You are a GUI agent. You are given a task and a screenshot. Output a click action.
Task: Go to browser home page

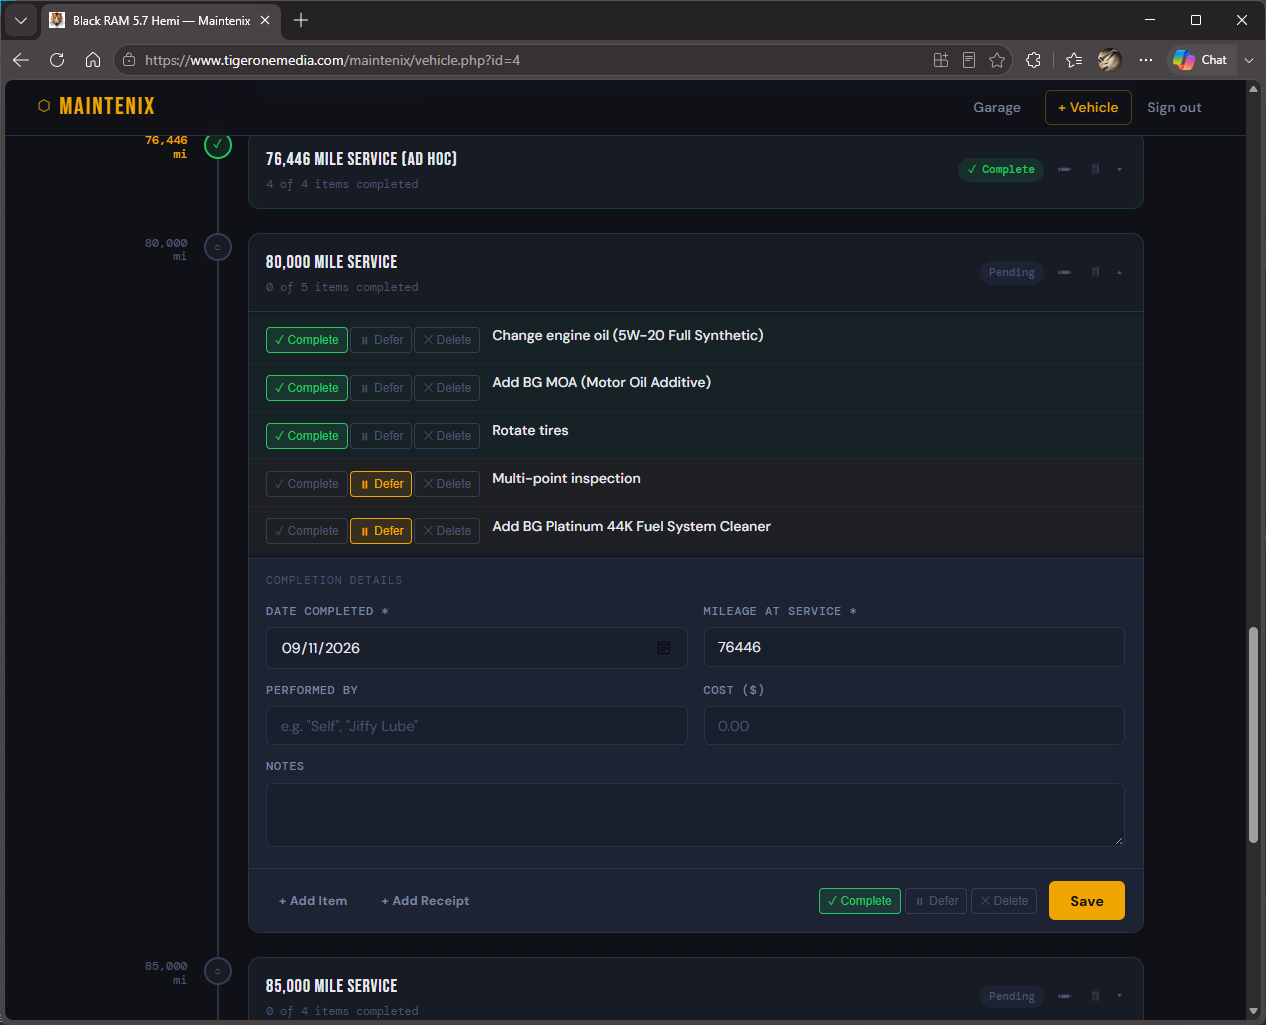pos(93,60)
